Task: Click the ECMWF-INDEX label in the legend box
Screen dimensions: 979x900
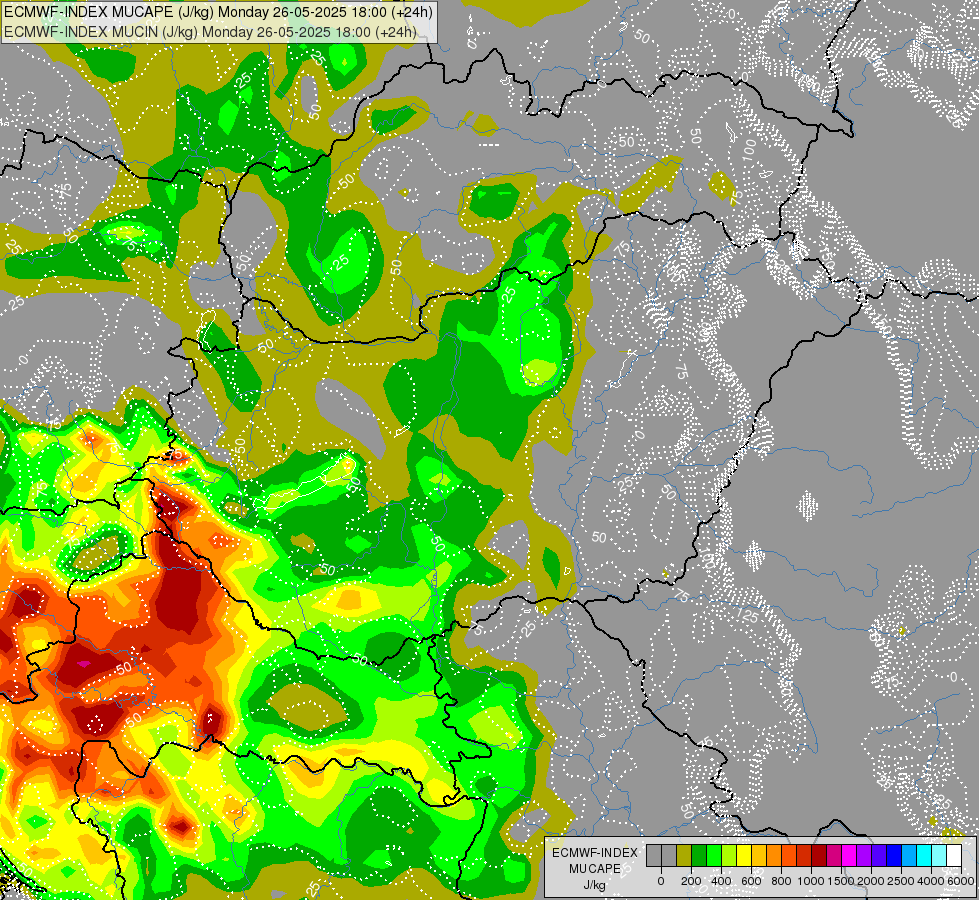Action: tap(595, 853)
